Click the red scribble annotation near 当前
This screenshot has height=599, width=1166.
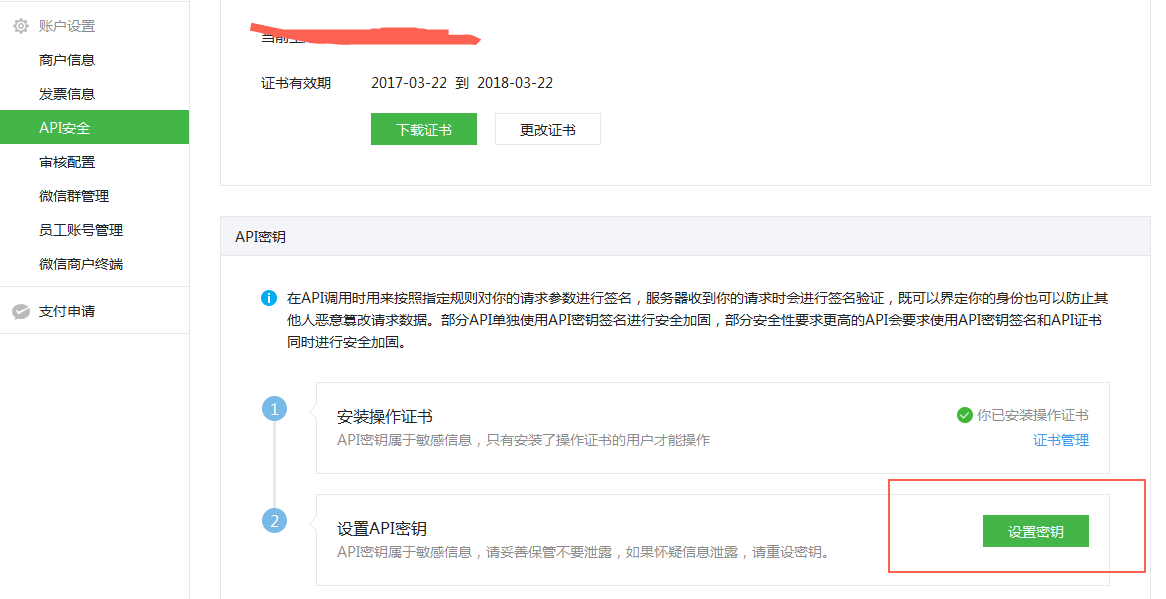[x=365, y=33]
